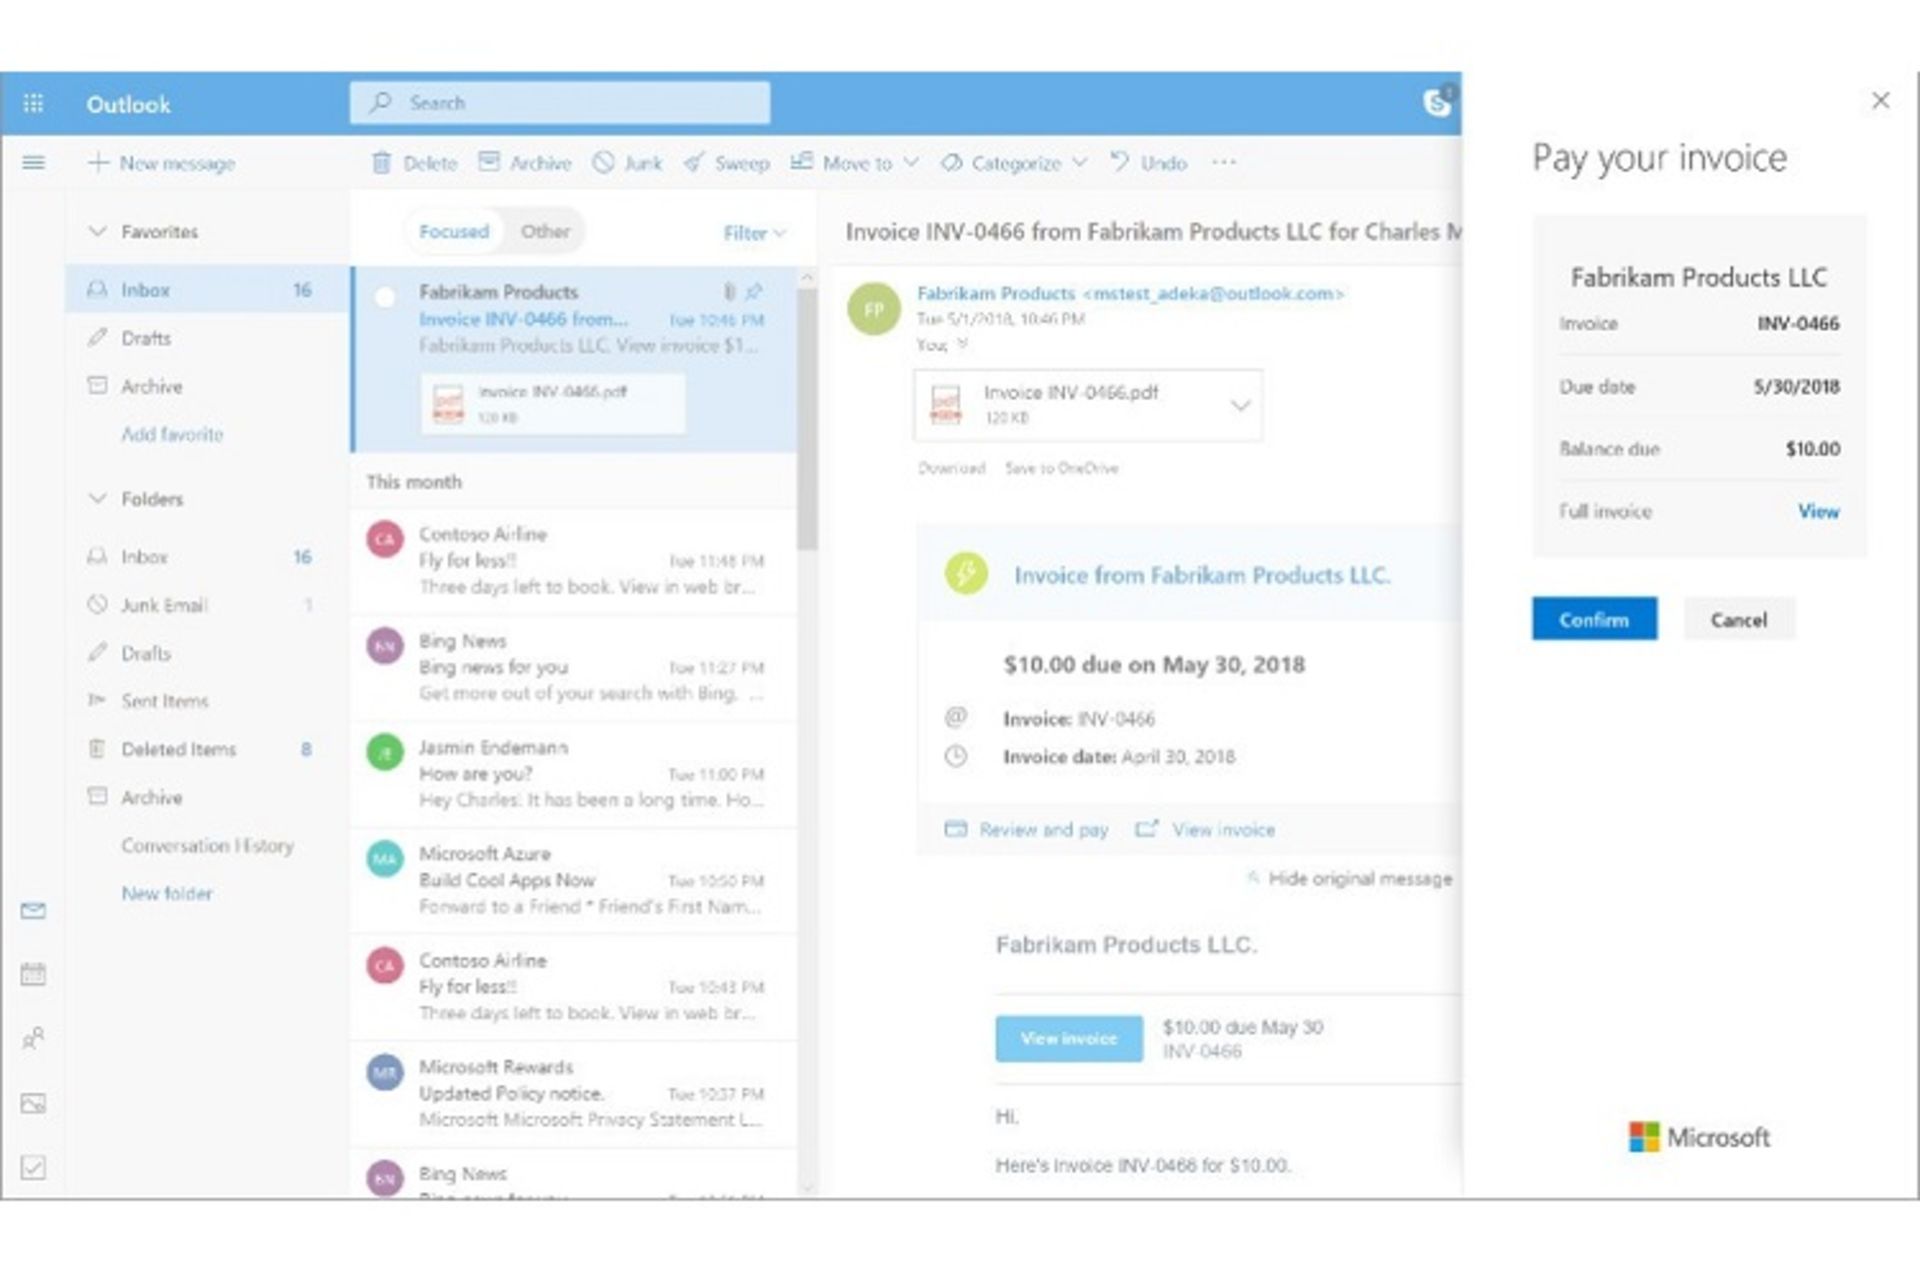Screen dimensions: 1920x1280
Task: Click into the Search box
Action: coord(560,103)
